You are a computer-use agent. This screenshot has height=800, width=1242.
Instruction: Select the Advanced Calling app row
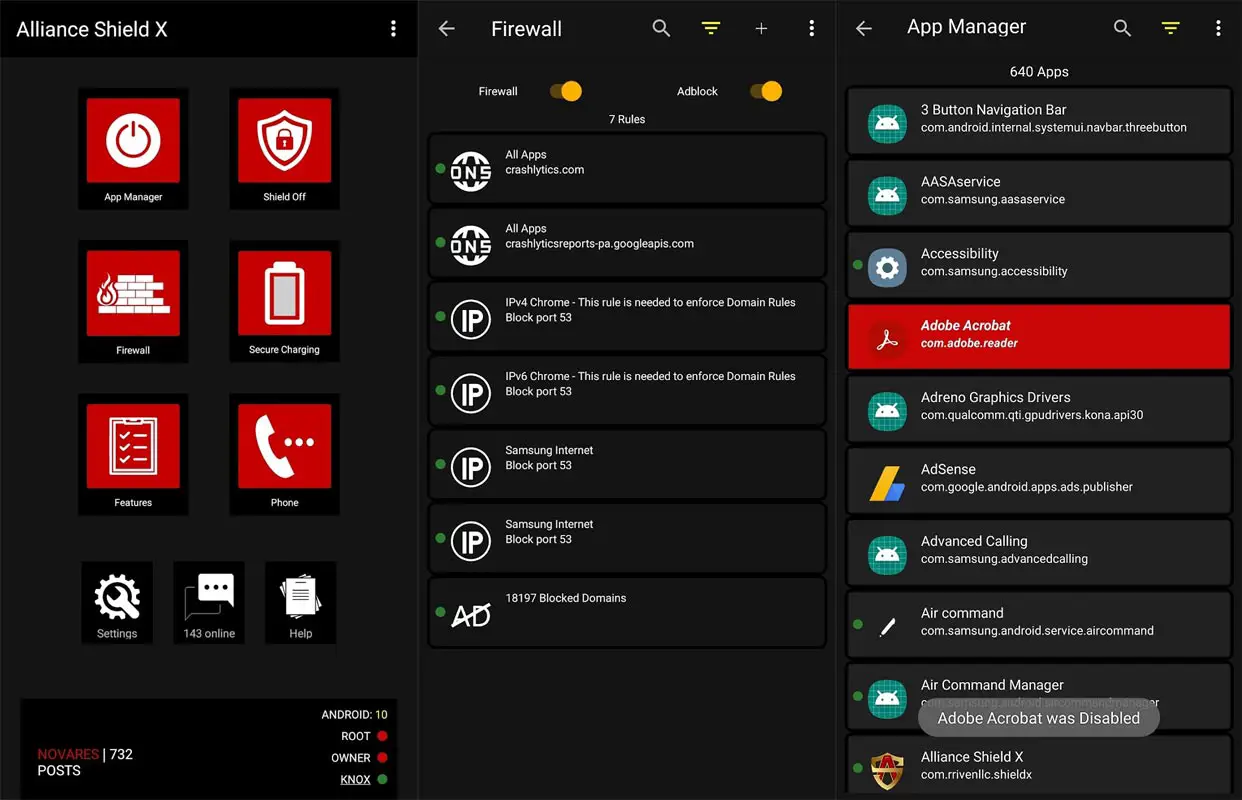[1039, 553]
